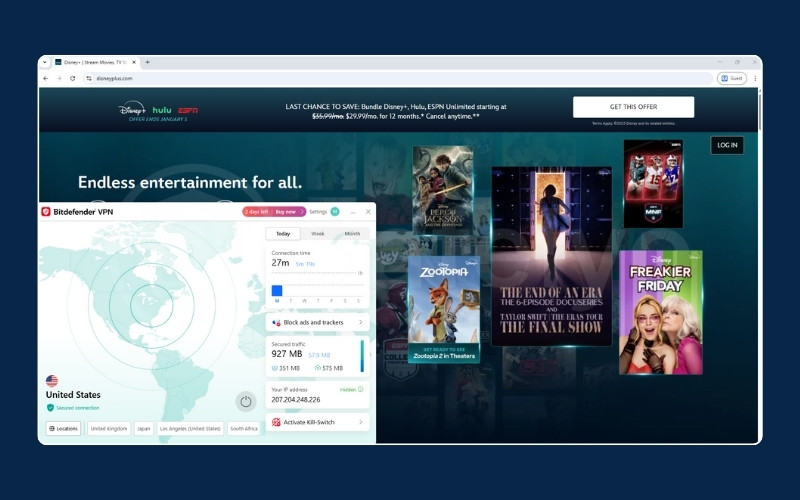Open Activate Kill-Switch option
Image resolution: width=800 pixels, height=500 pixels.
pyautogui.click(x=317, y=422)
